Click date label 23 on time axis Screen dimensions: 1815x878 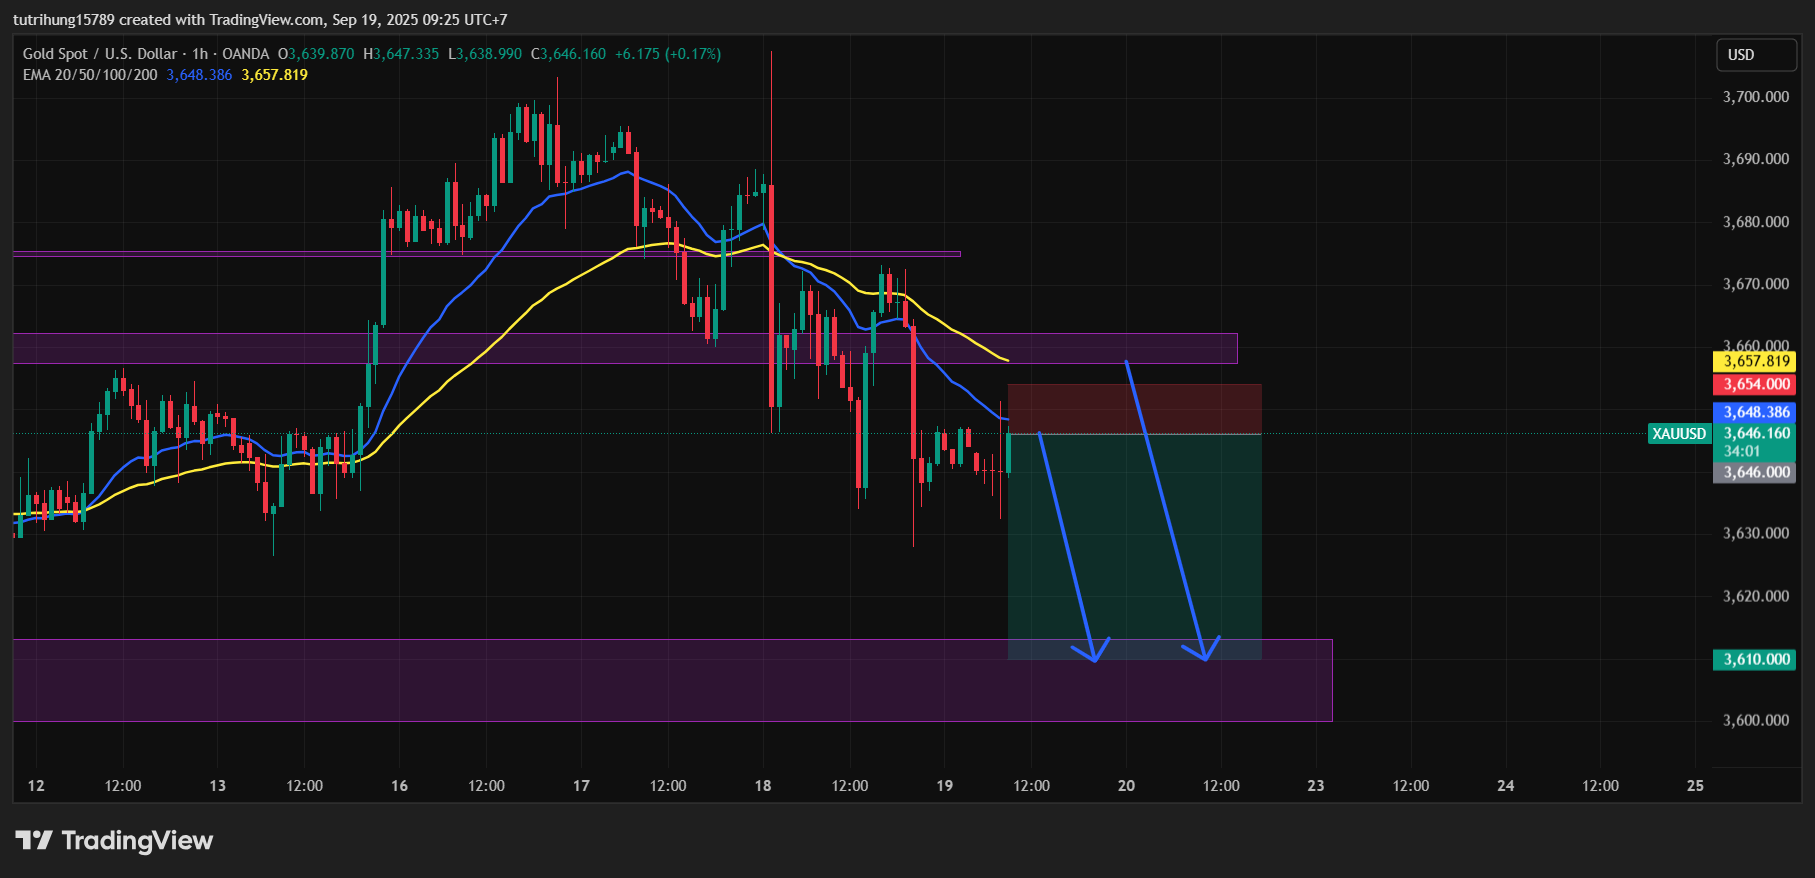1316,786
